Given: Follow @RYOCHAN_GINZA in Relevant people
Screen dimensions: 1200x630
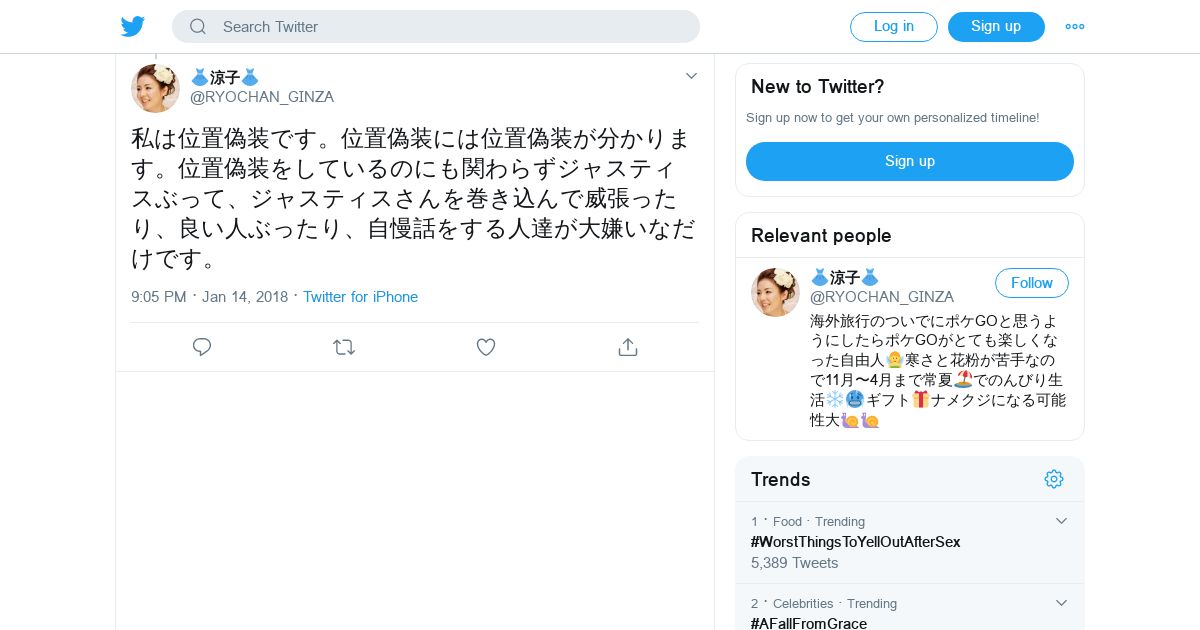Looking at the screenshot, I should tap(1032, 283).
